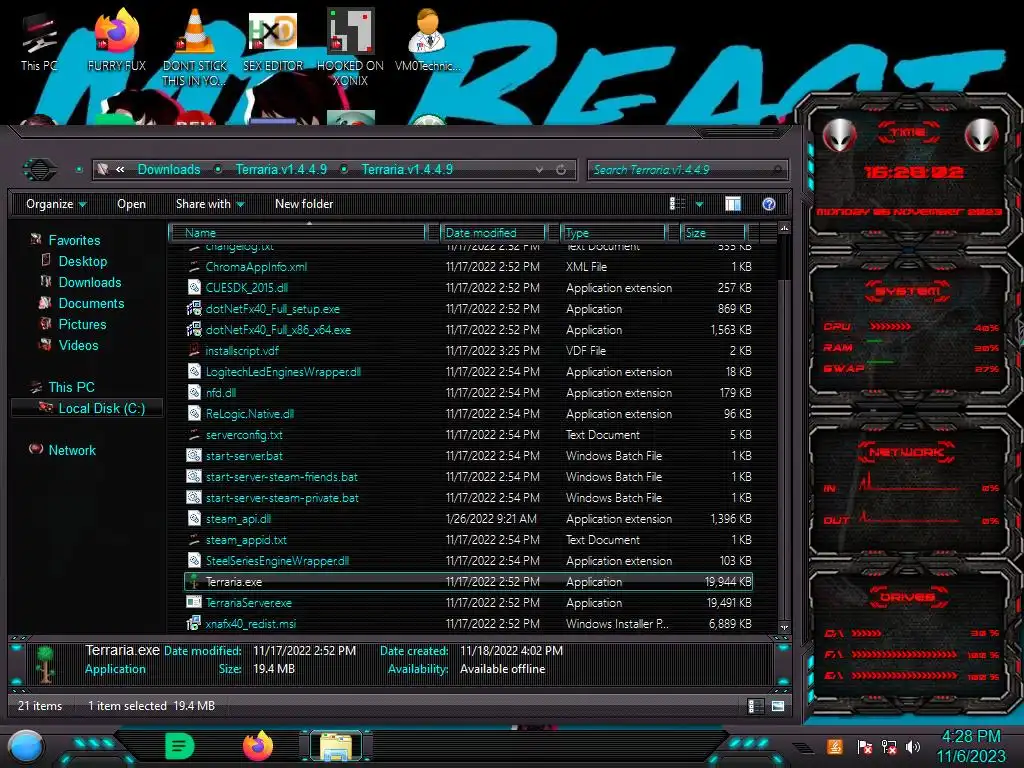The width and height of the screenshot is (1024, 768).
Task: Select start-server-steam-friends.bat file
Action: click(281, 477)
